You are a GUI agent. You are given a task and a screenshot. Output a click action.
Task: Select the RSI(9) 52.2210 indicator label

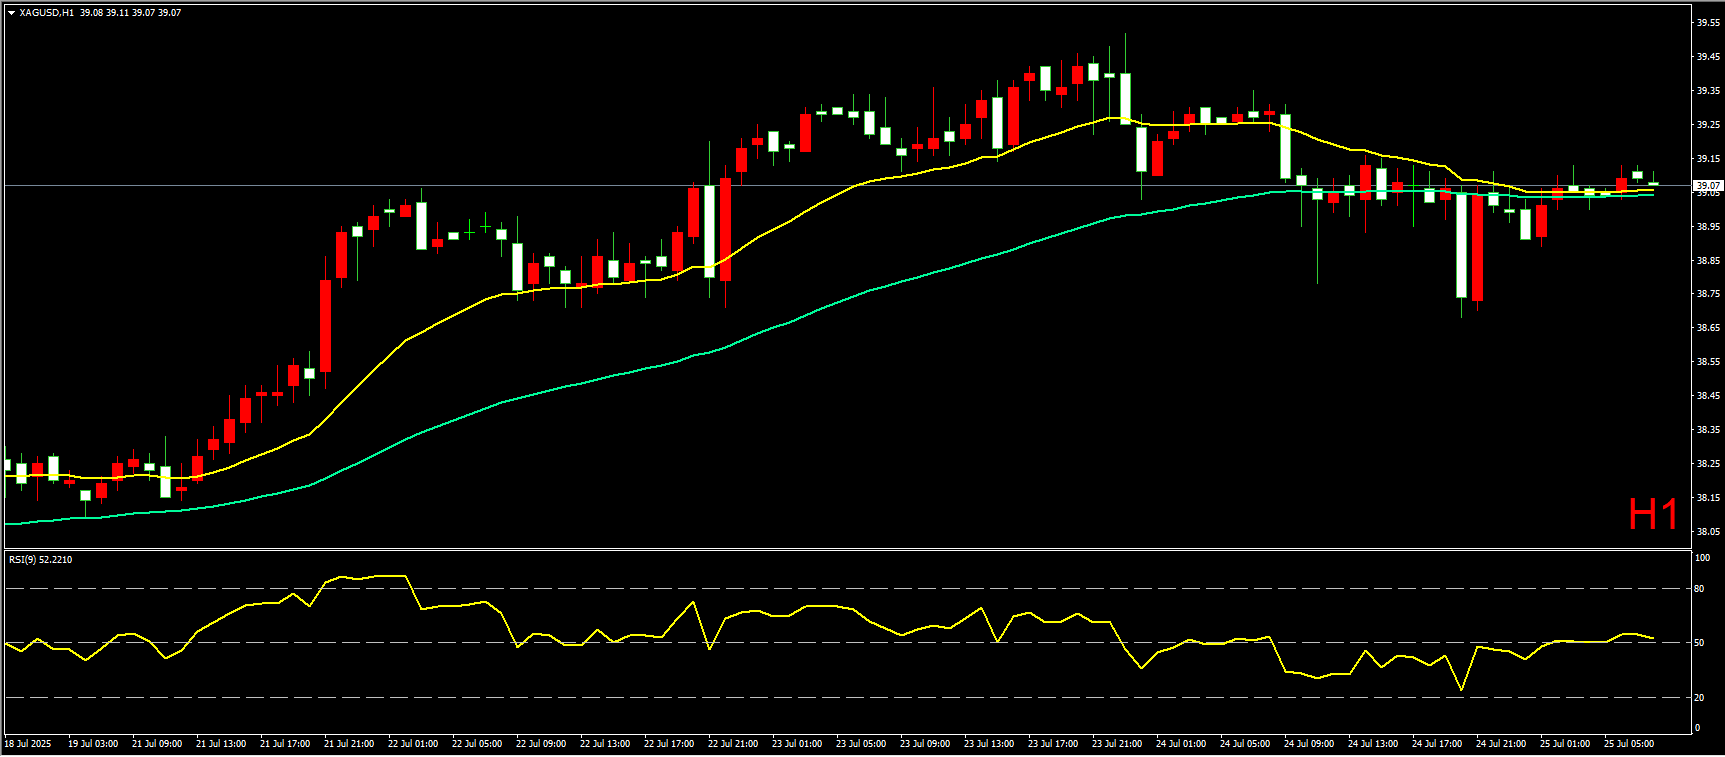[40, 560]
